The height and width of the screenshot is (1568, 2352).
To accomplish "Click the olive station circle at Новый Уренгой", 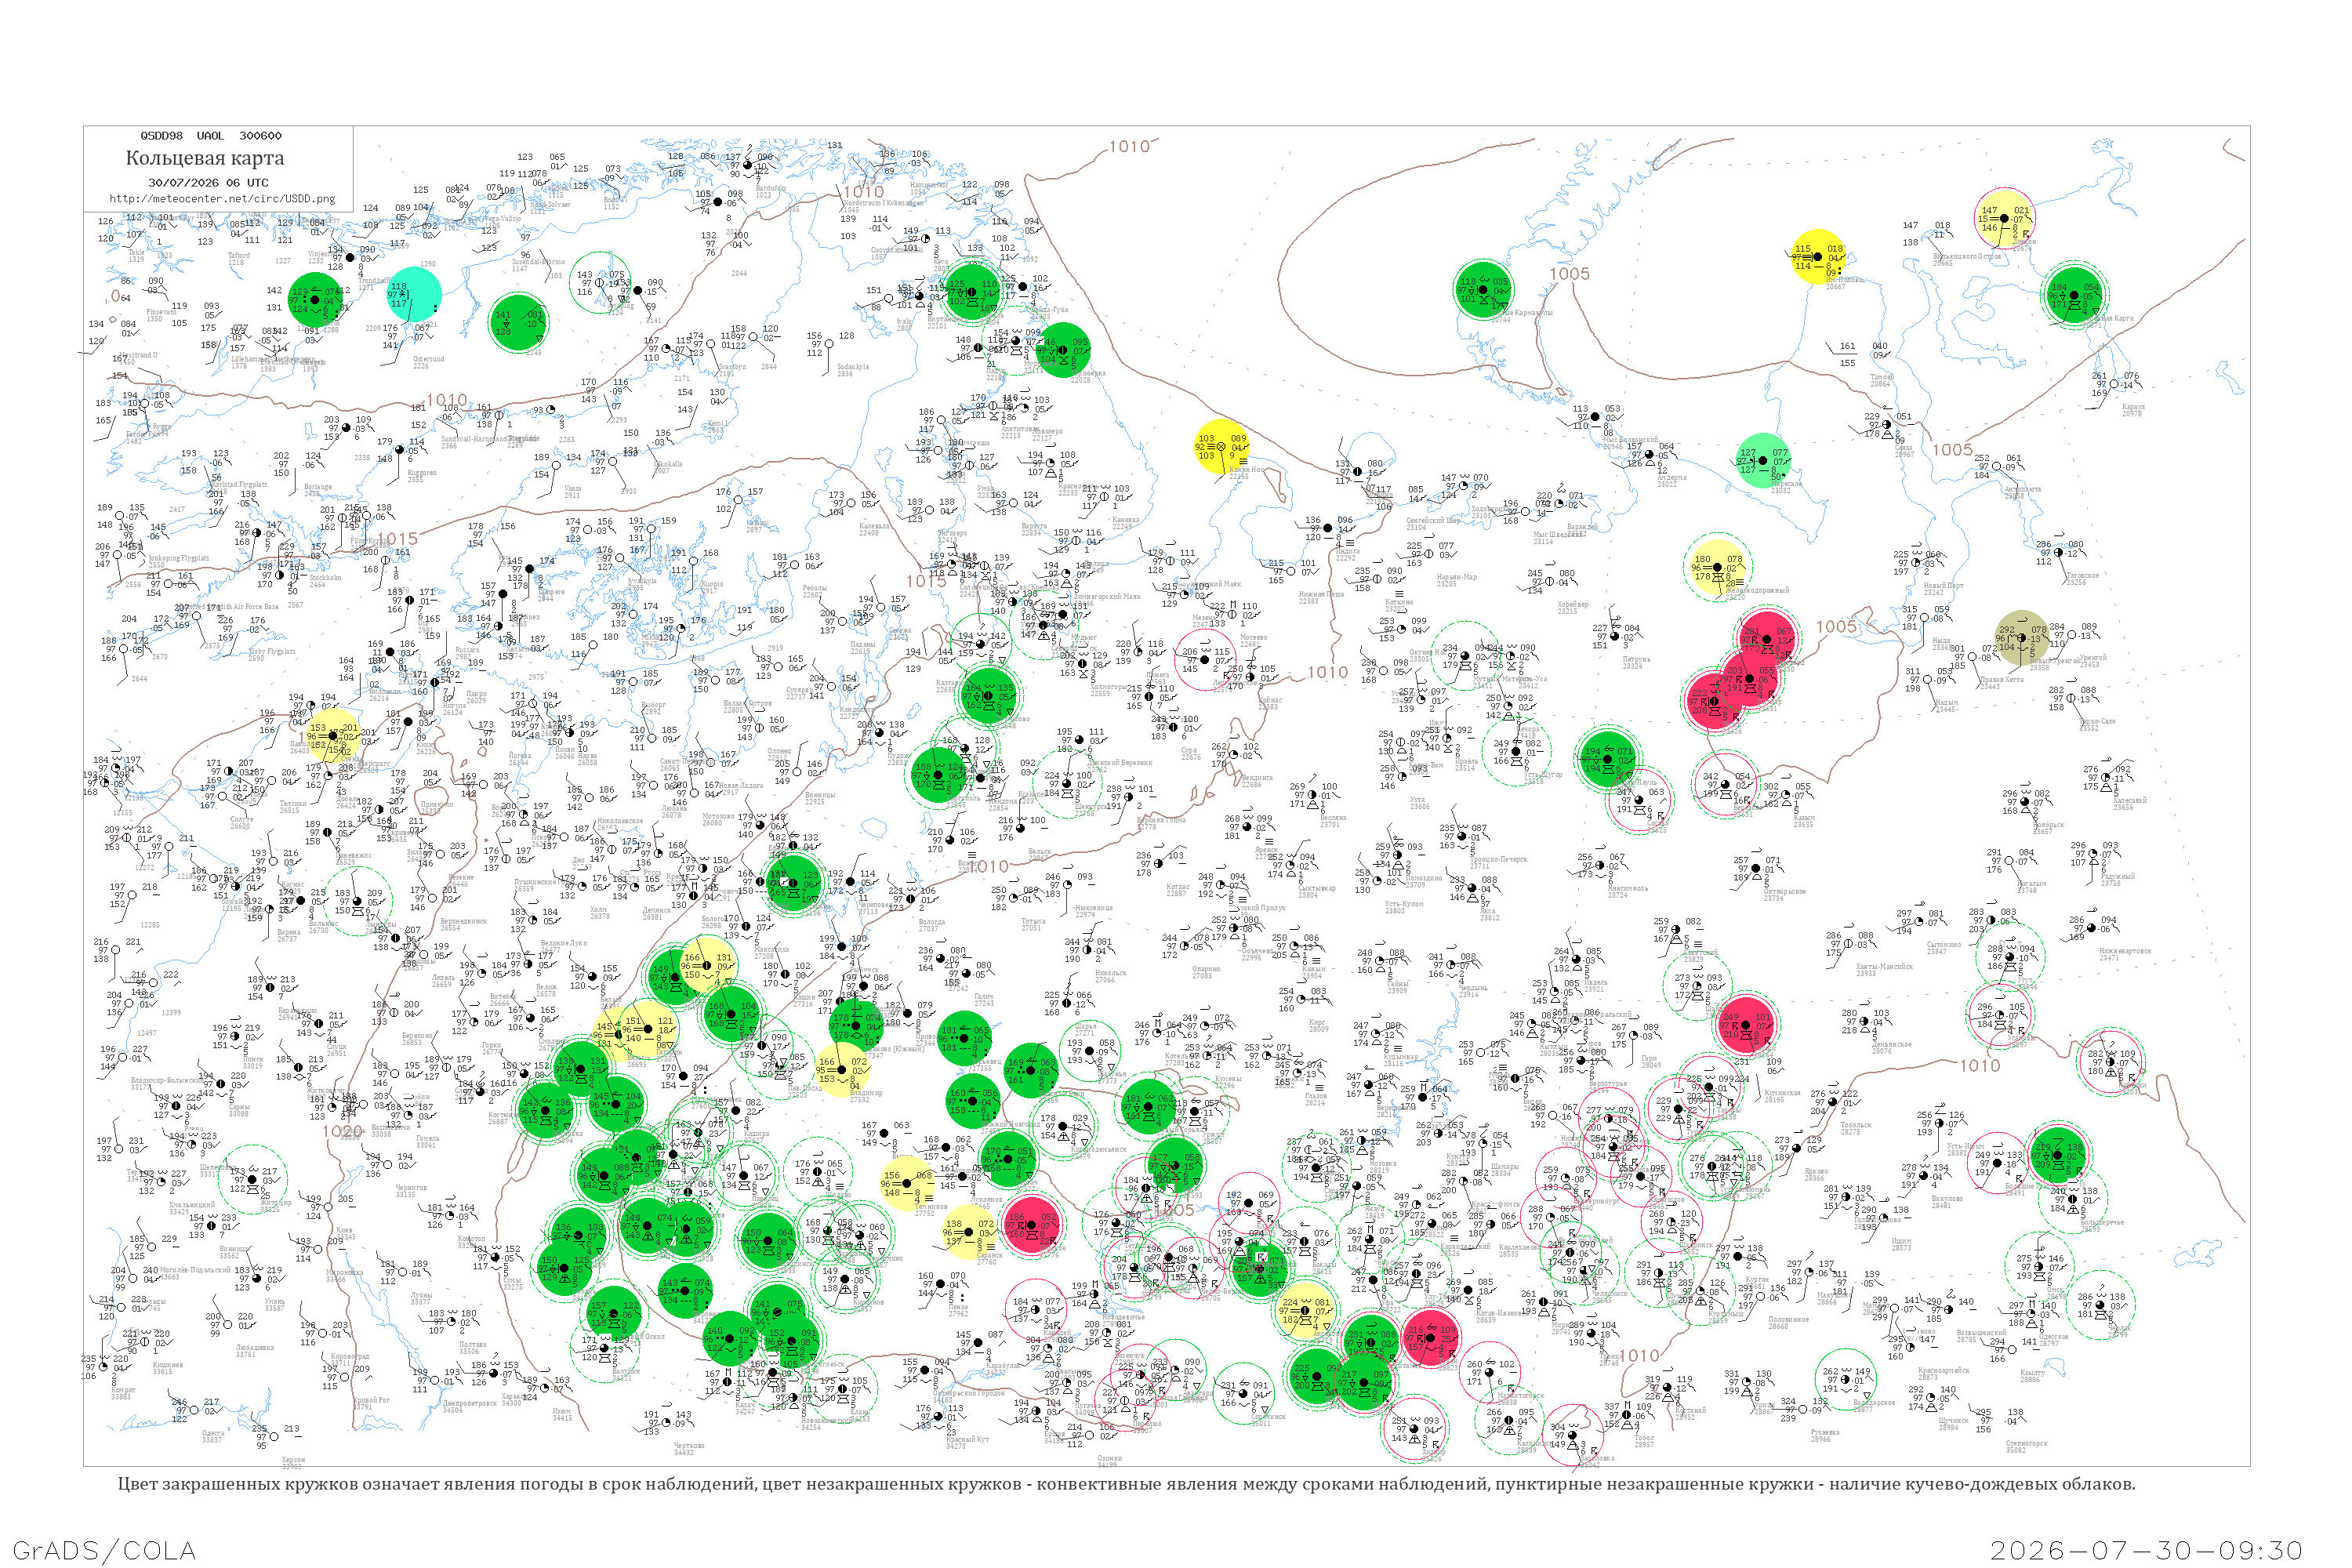I will pos(2021,638).
